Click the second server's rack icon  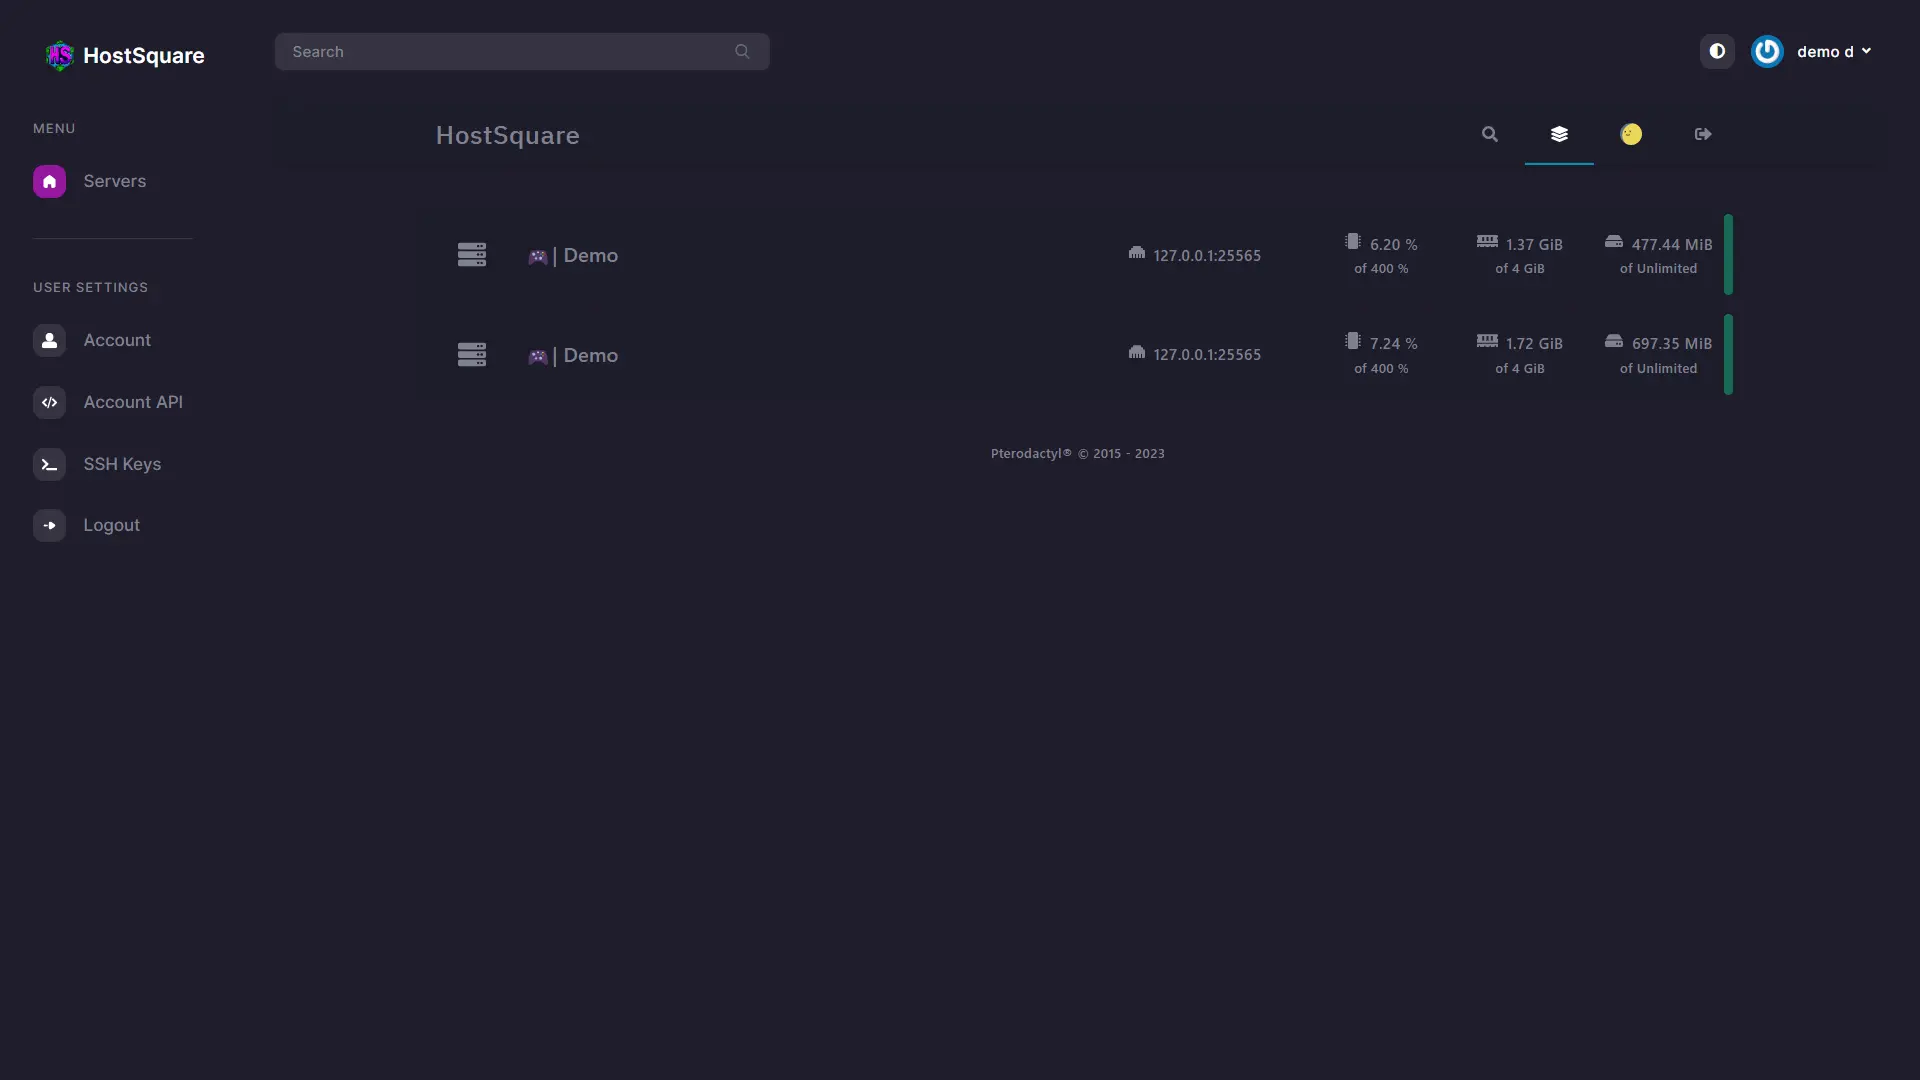tap(471, 354)
